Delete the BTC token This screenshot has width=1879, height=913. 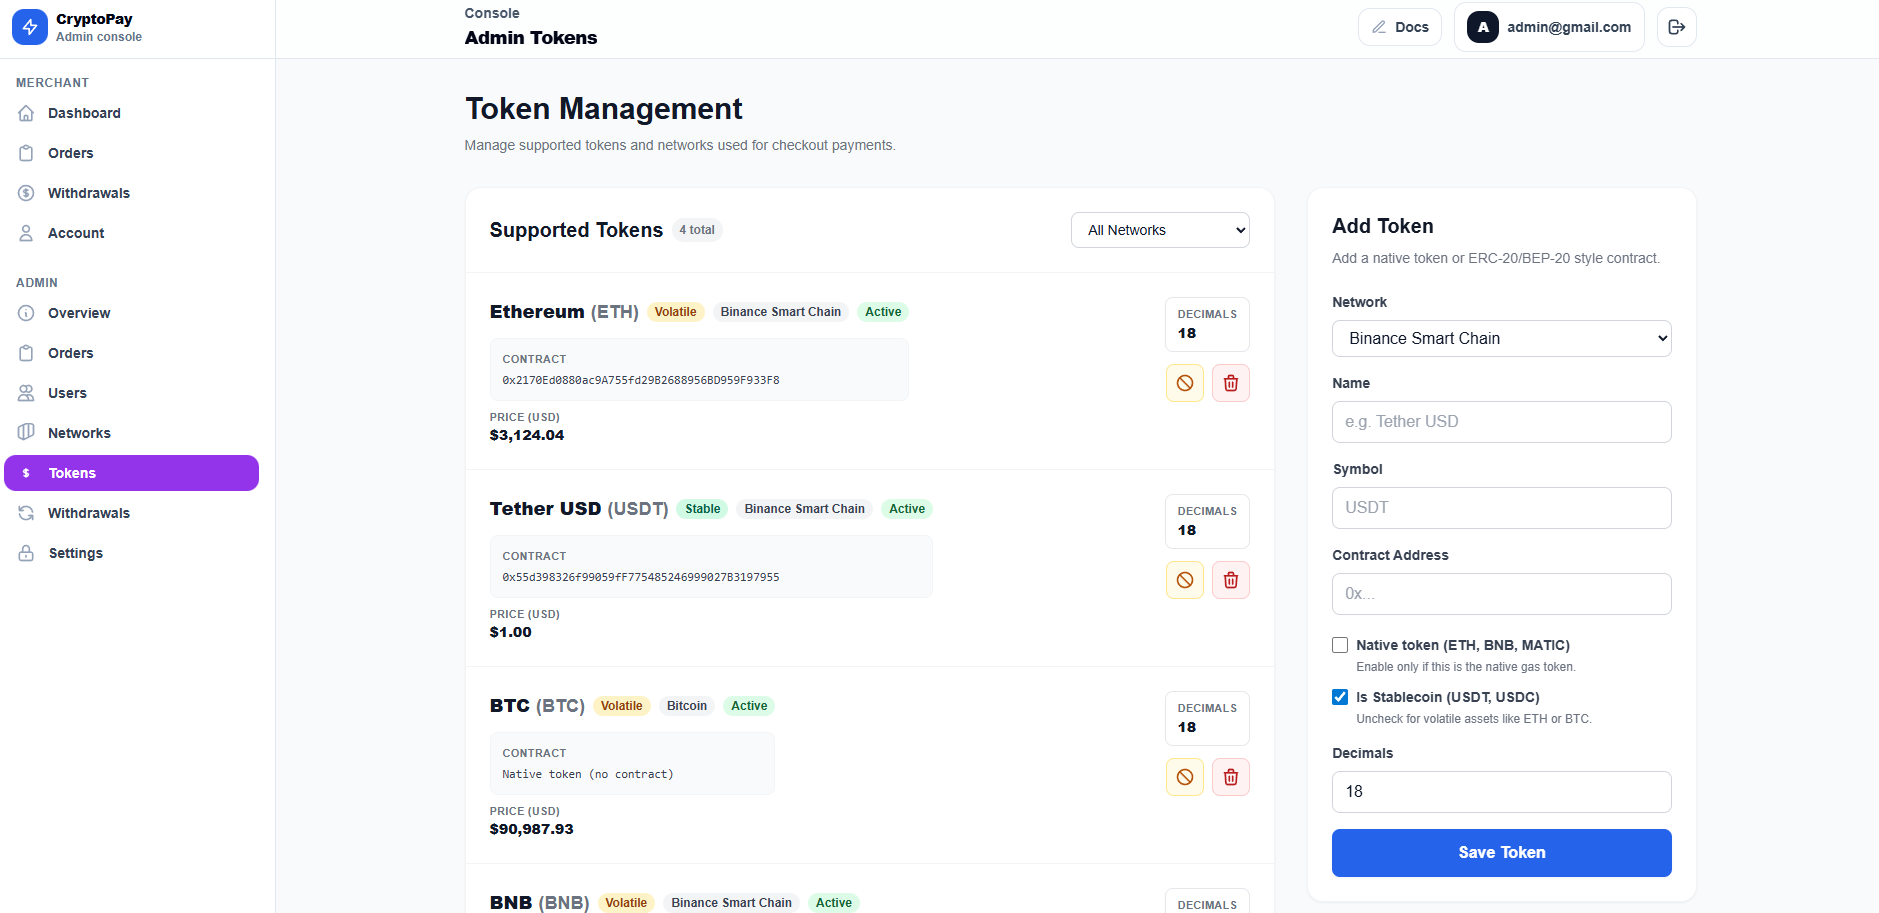click(1230, 777)
